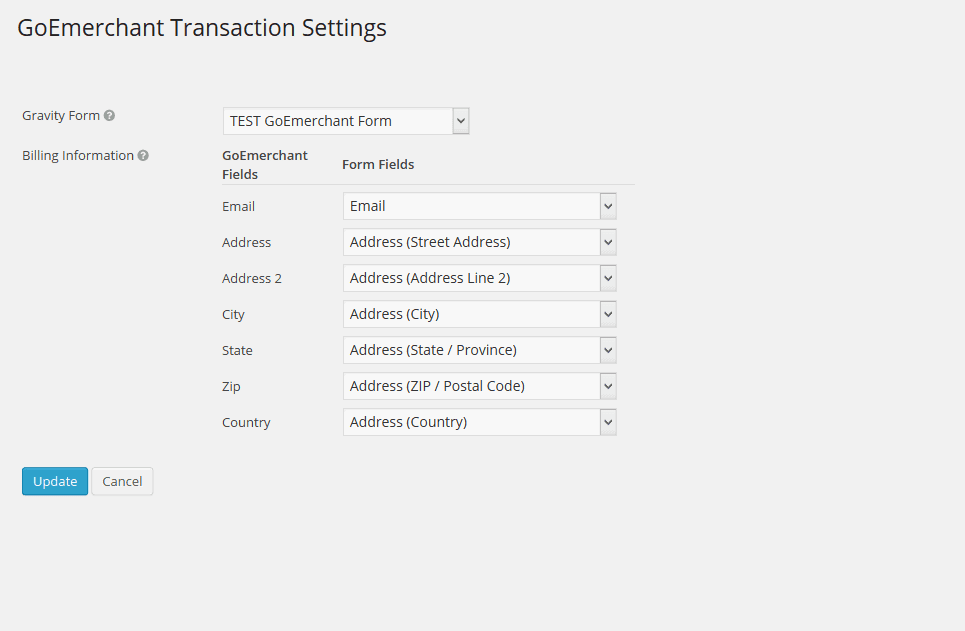Click the Gravity Form label text

pos(61,116)
